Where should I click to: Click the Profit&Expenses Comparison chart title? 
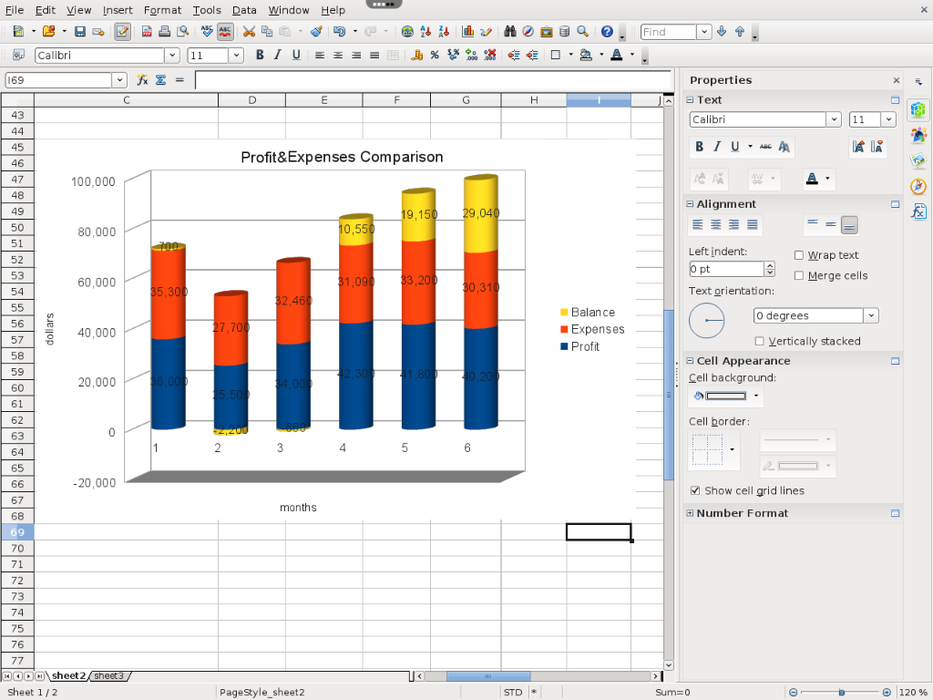point(341,157)
